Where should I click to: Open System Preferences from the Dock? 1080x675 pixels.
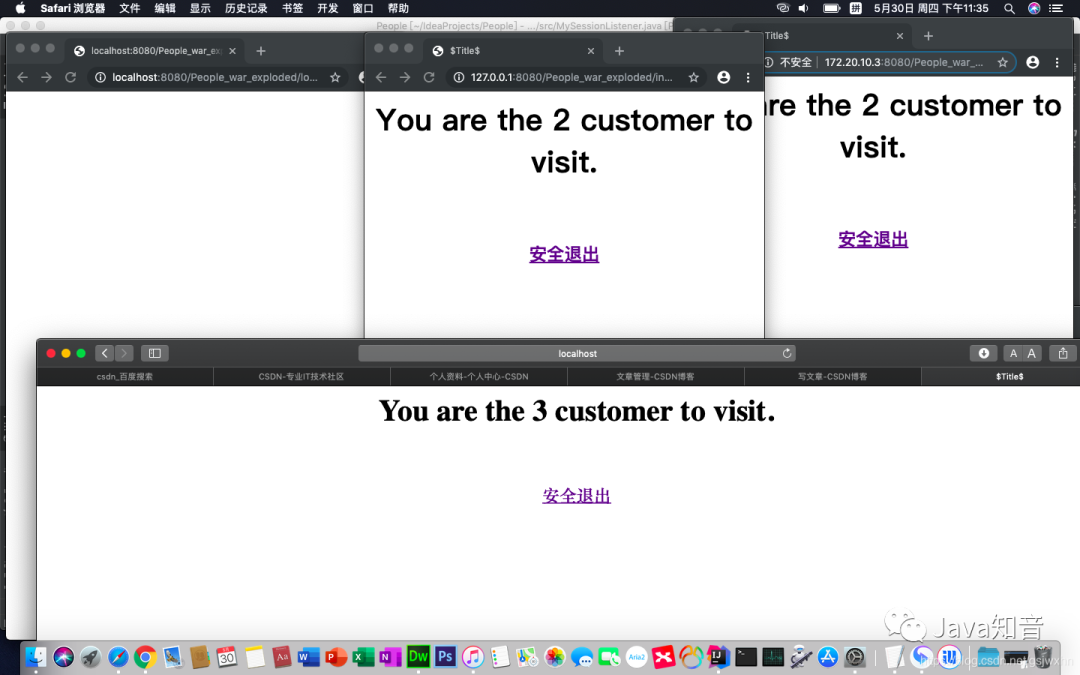pos(855,656)
